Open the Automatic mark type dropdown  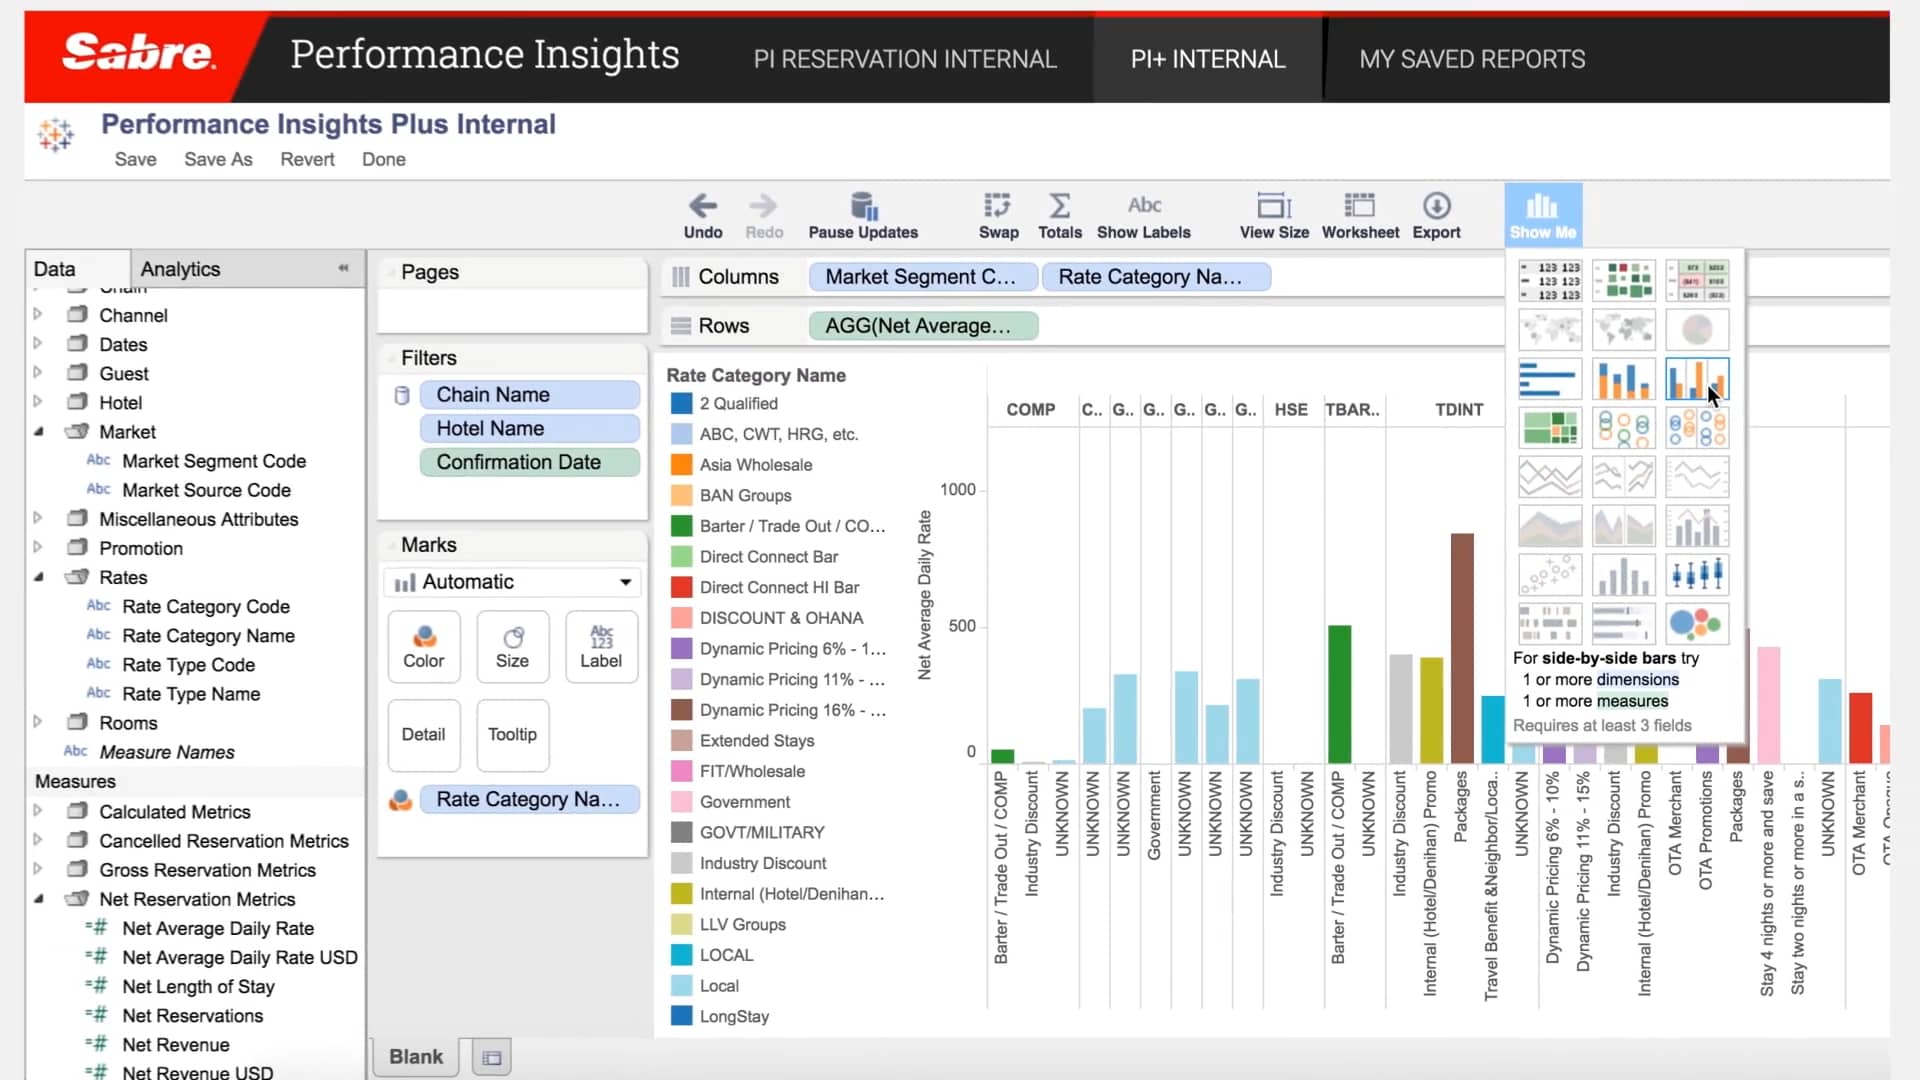click(x=511, y=581)
